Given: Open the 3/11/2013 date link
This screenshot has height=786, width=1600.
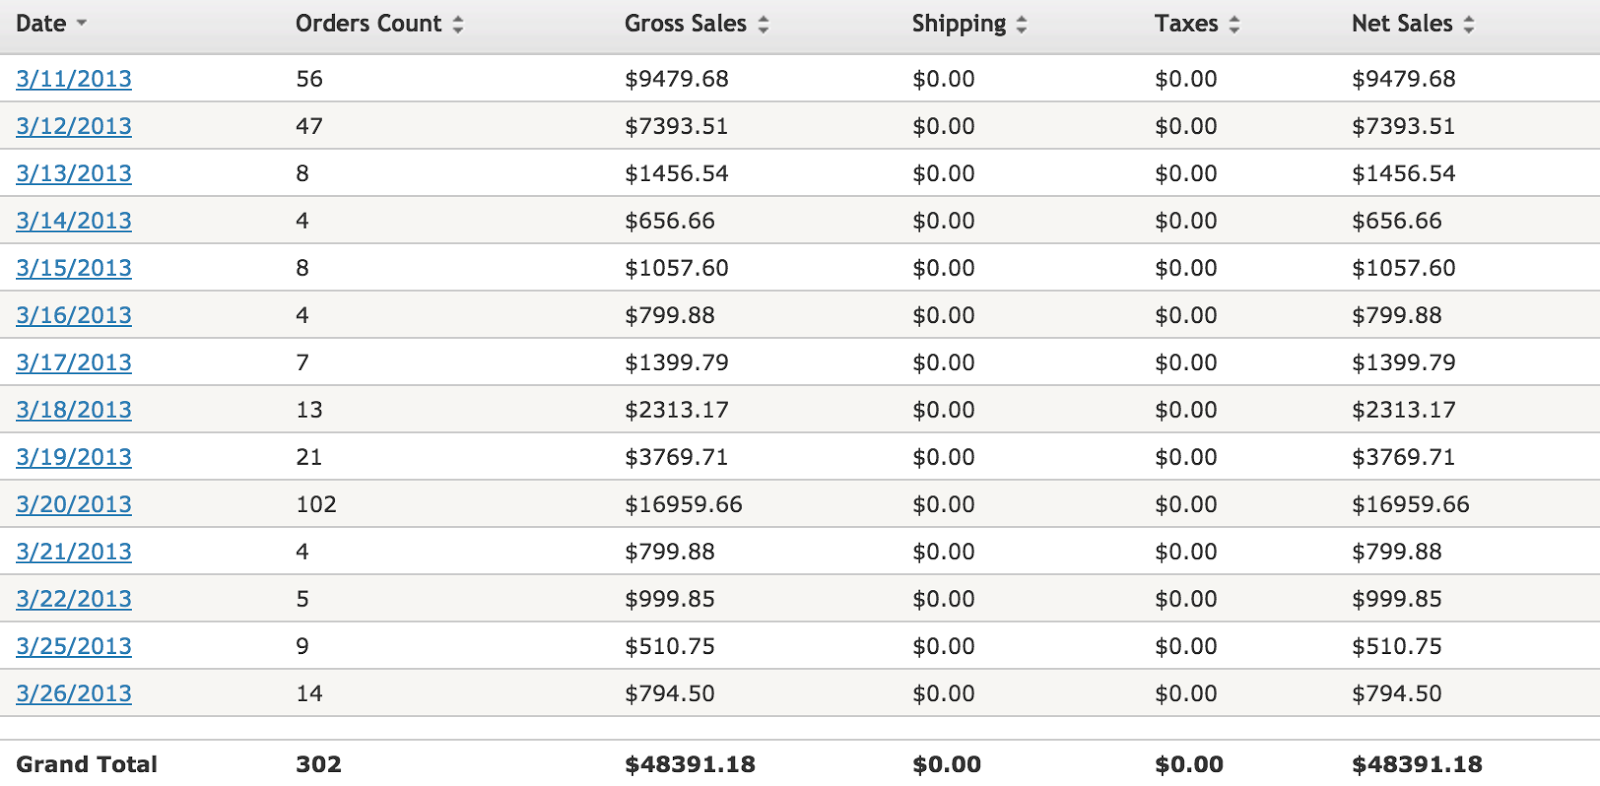Looking at the screenshot, I should [x=74, y=79].
